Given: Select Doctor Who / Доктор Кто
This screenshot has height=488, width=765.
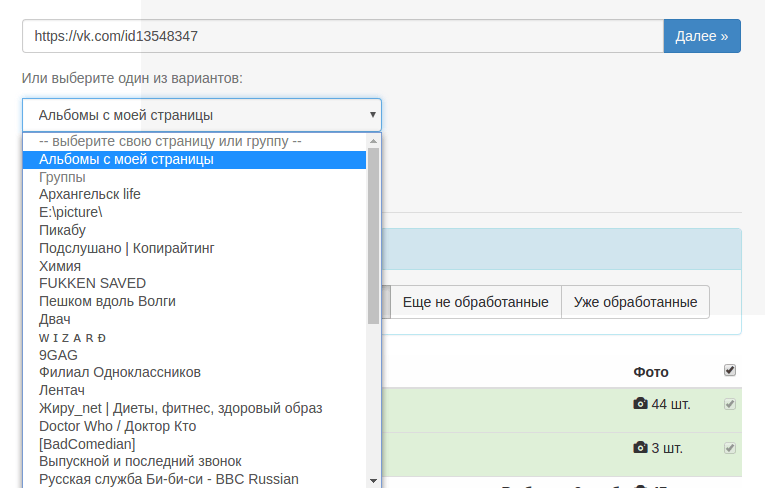Looking at the screenshot, I should (x=194, y=426).
